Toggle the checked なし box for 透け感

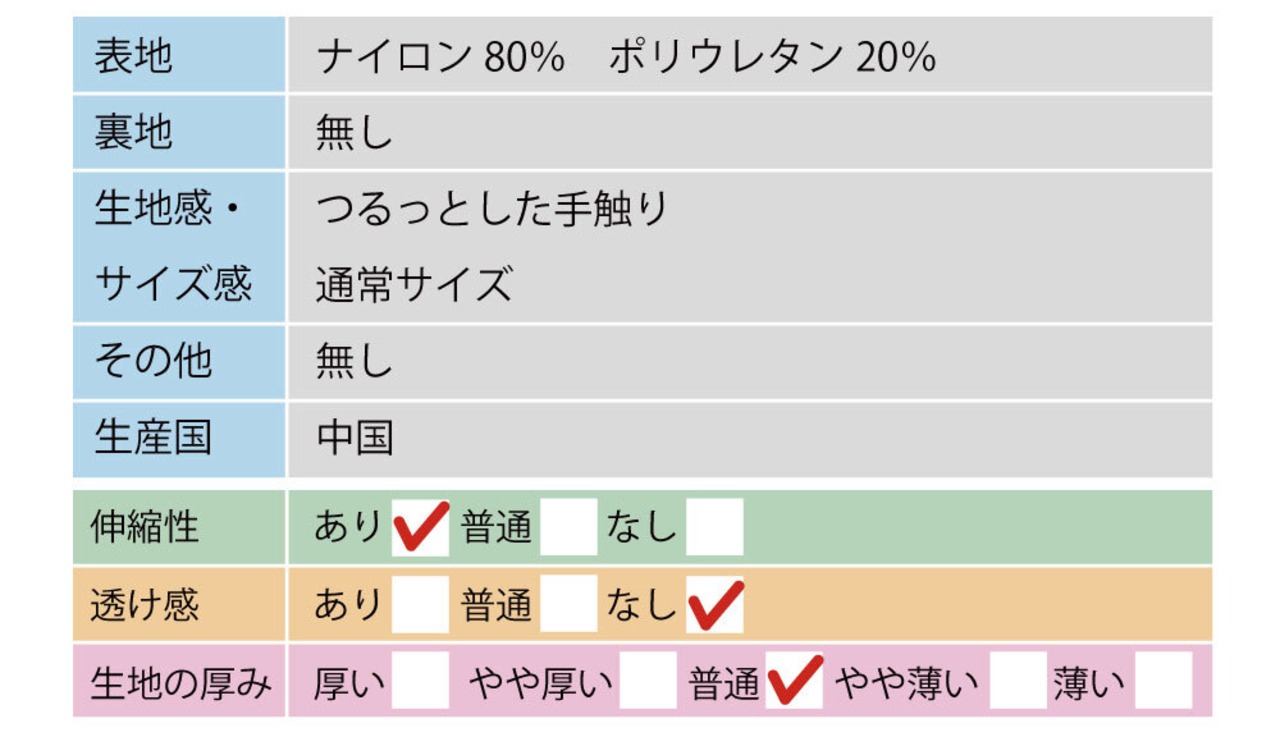pos(714,604)
